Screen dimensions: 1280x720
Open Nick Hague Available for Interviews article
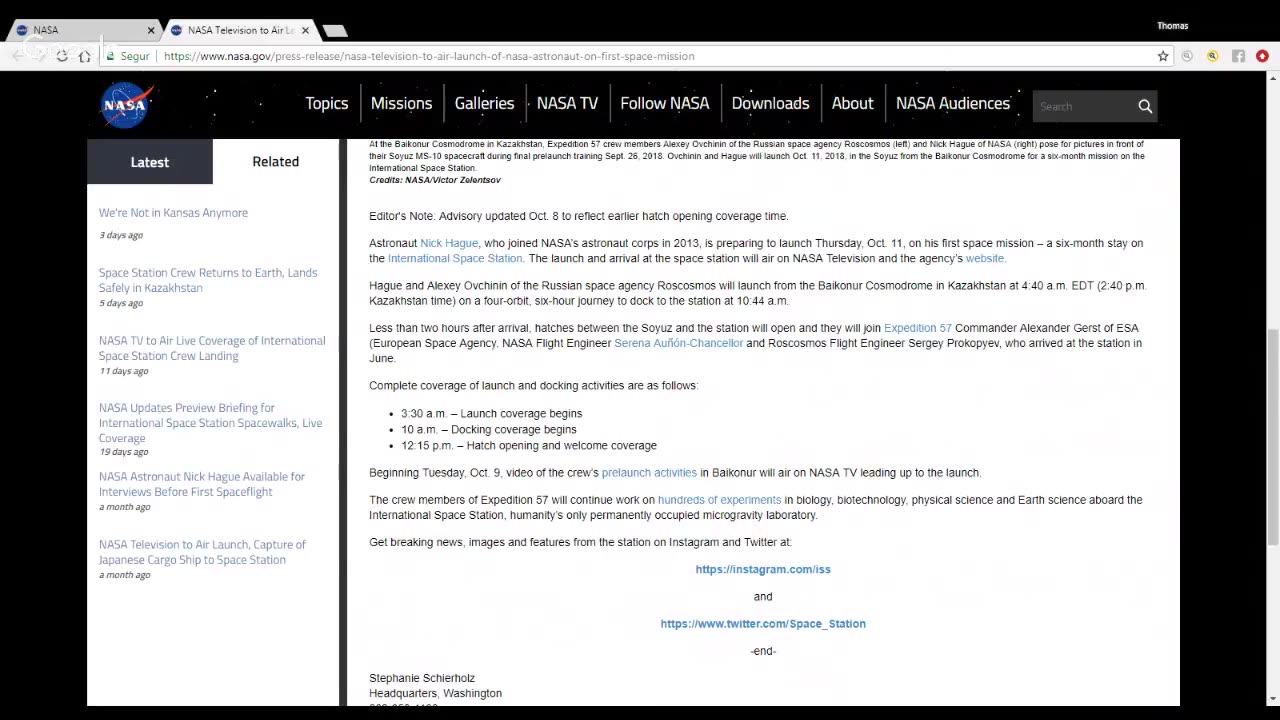(202, 484)
